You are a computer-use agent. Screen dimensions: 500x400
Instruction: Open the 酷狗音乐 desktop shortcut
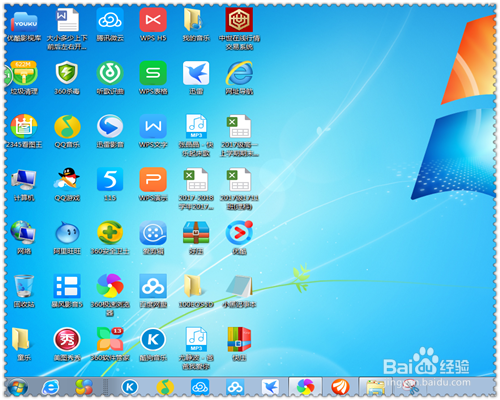point(153,339)
